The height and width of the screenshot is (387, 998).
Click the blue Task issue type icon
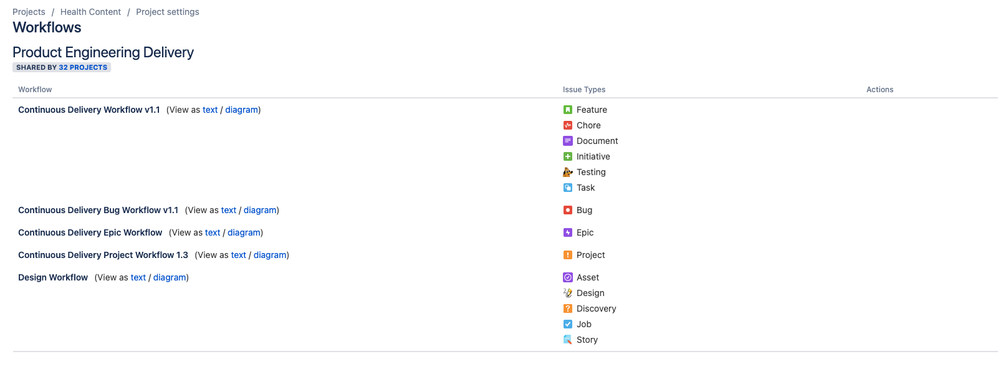point(568,188)
